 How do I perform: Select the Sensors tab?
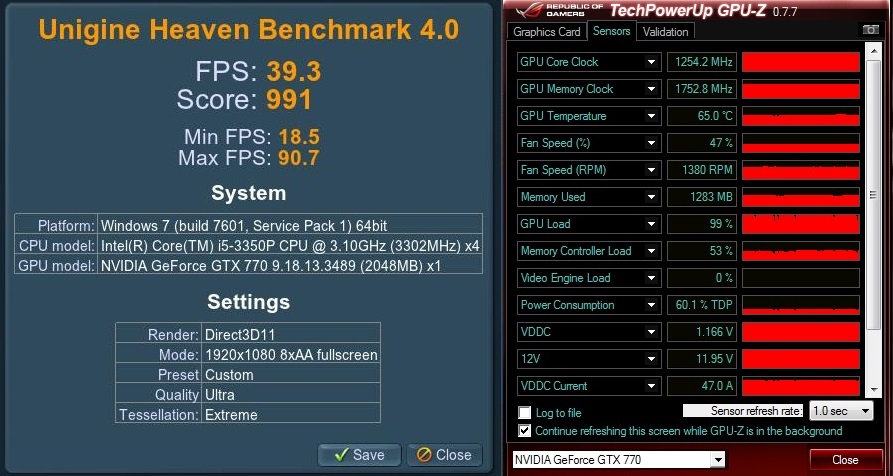pyautogui.click(x=611, y=32)
